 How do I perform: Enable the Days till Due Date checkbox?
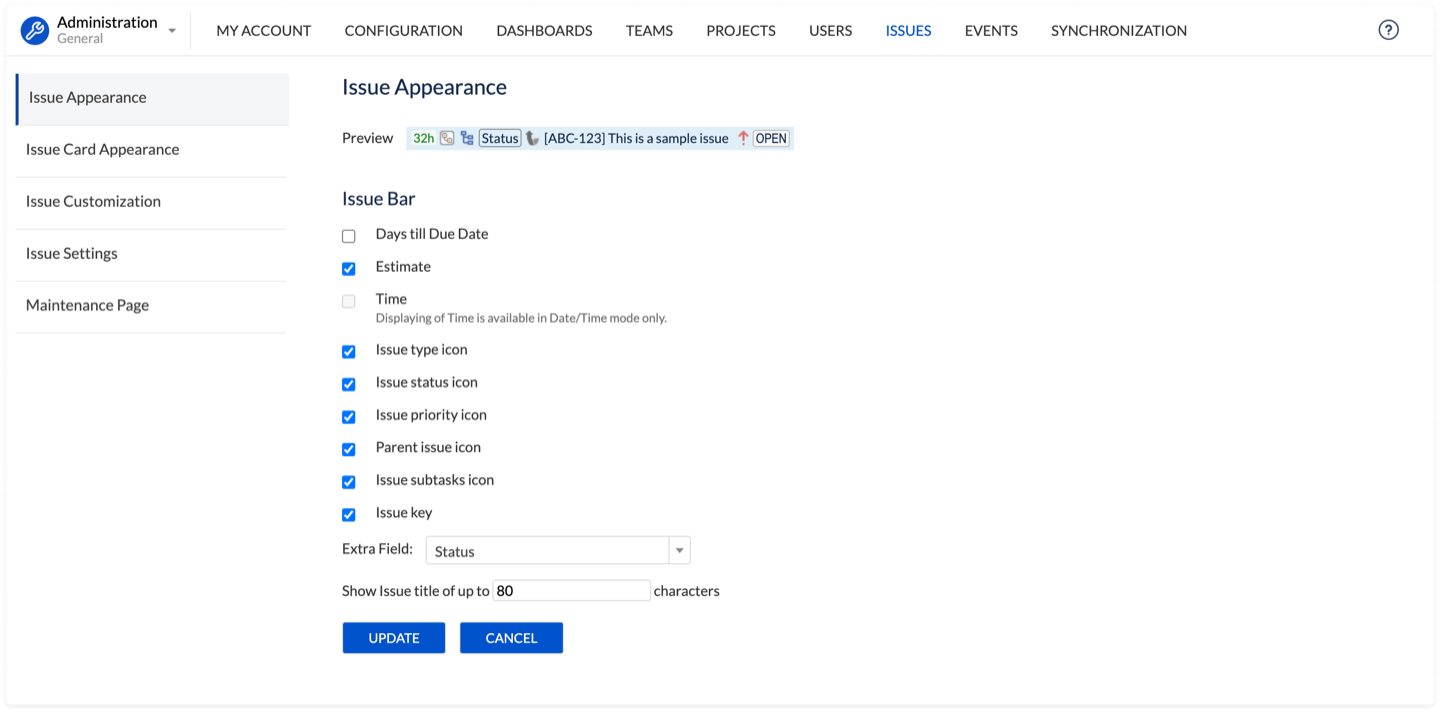tap(349, 236)
